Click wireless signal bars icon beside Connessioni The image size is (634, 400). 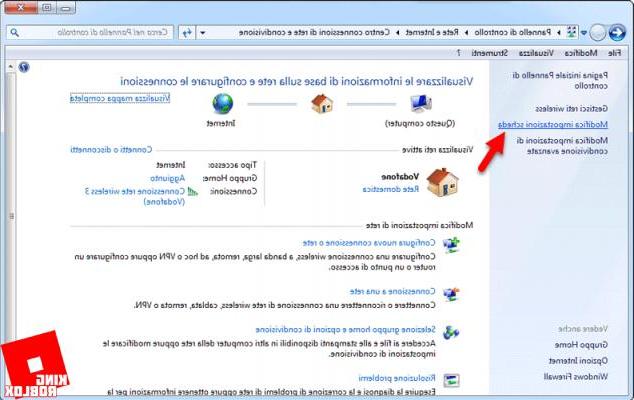[193, 191]
